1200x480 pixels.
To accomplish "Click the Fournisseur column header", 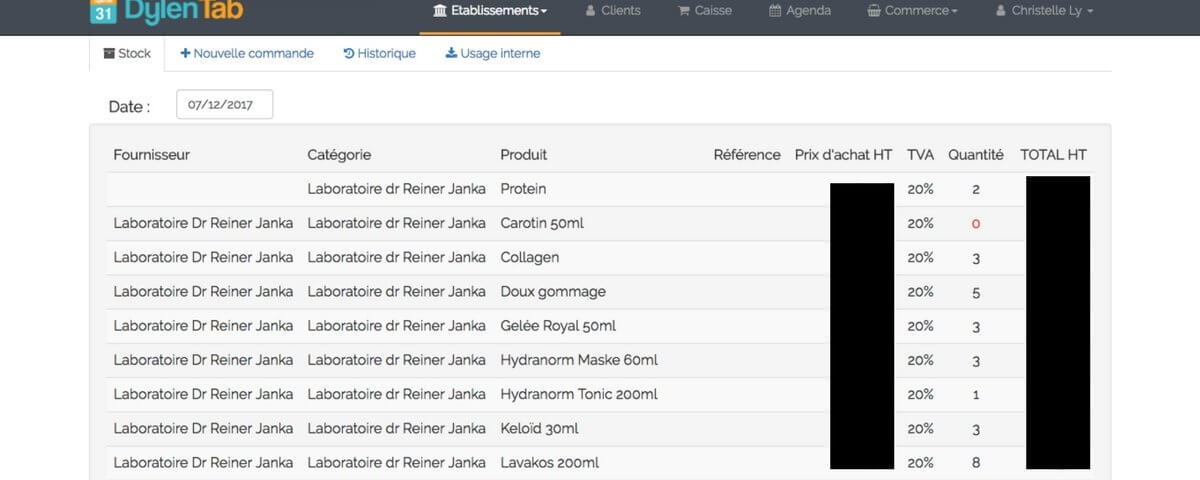I will pos(151,155).
